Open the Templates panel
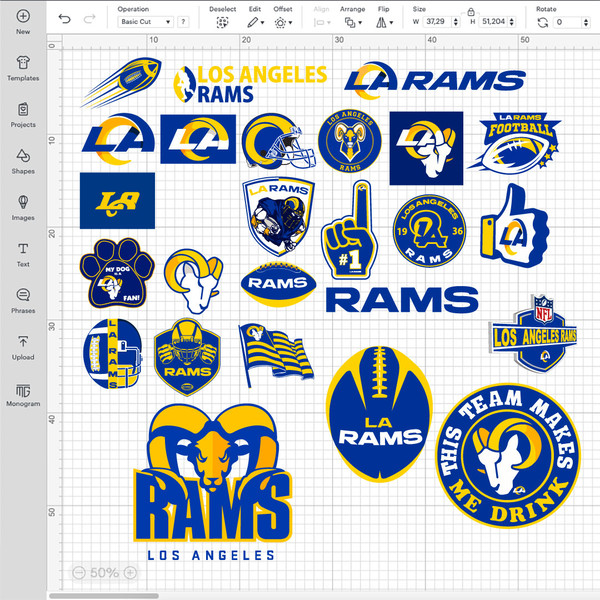 (23, 68)
